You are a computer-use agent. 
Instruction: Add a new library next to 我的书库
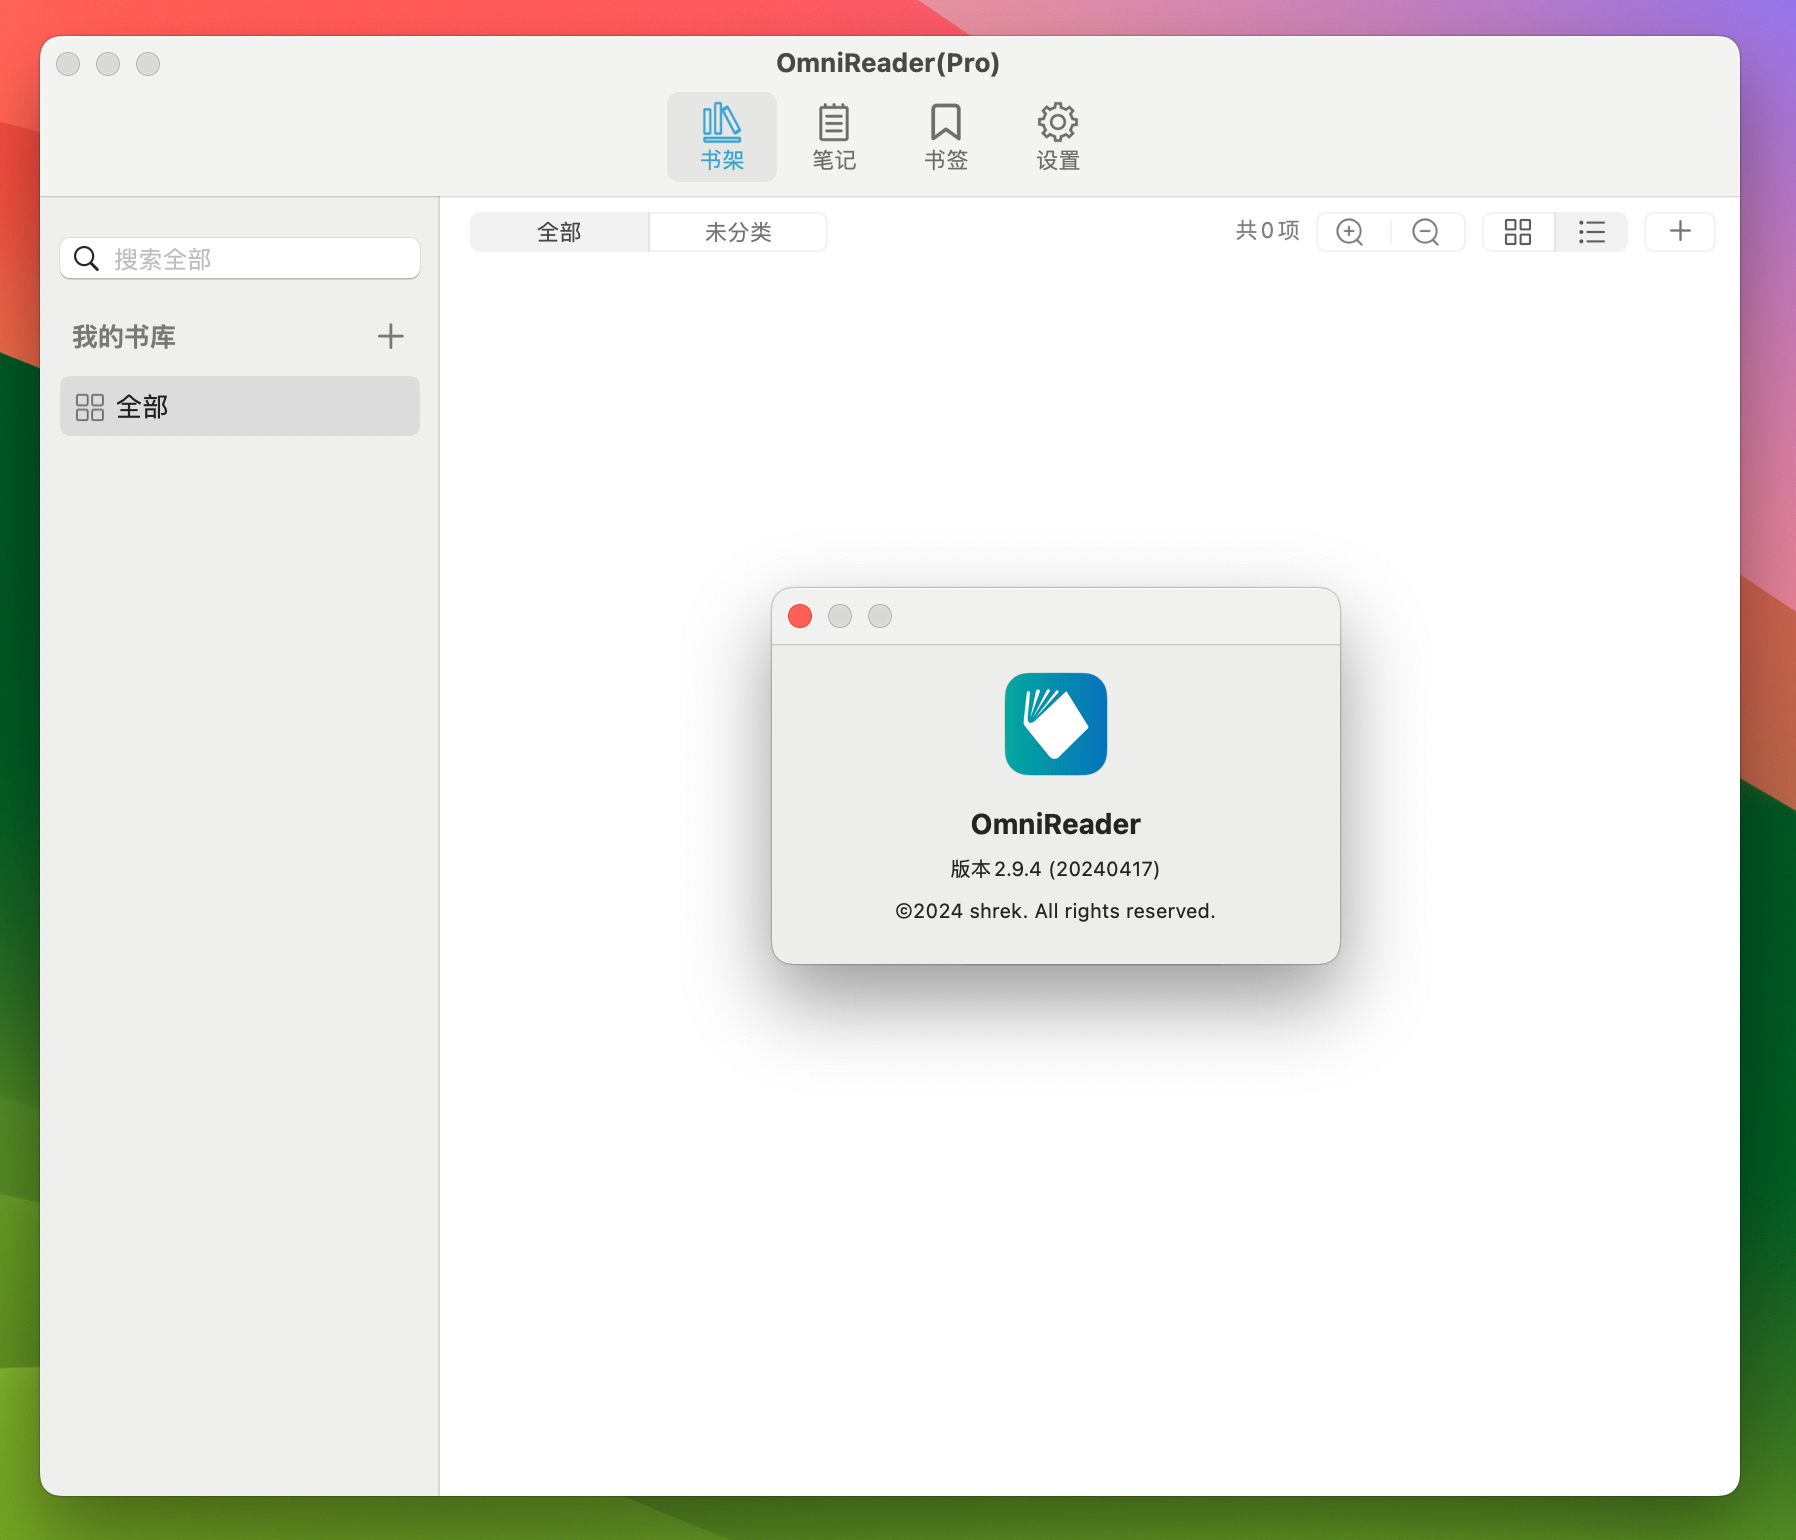[x=390, y=336]
